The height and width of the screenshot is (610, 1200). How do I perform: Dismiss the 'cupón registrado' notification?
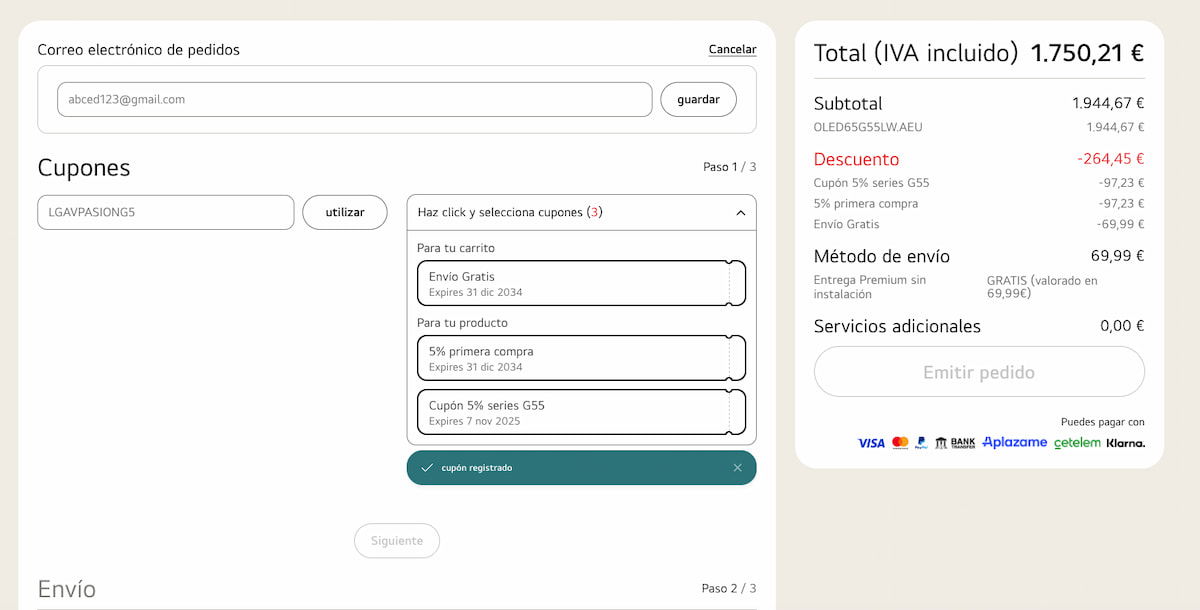click(738, 468)
